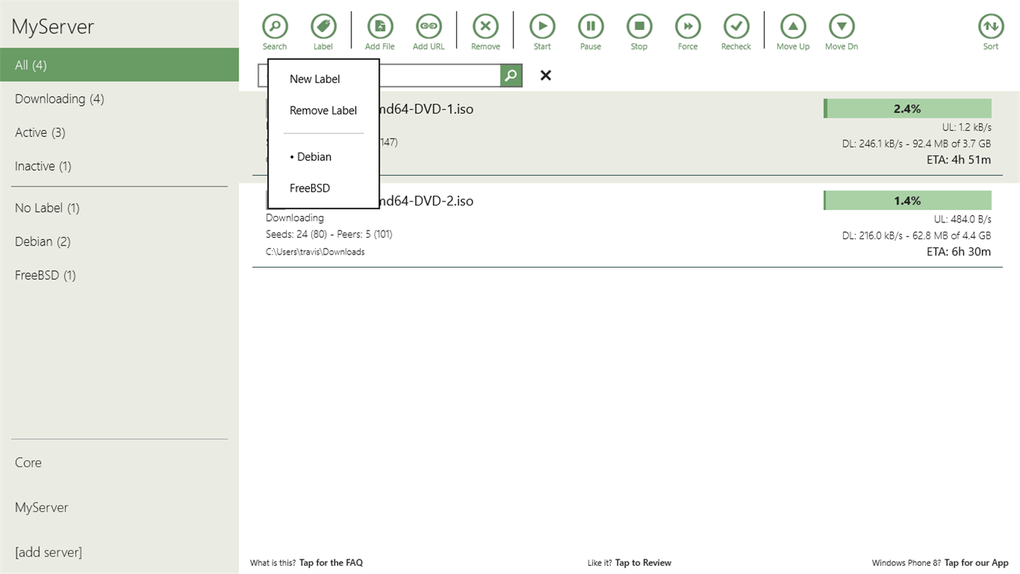Select the FreeBSD label in popup
Viewport: 1020px width, 574px height.
[310, 188]
